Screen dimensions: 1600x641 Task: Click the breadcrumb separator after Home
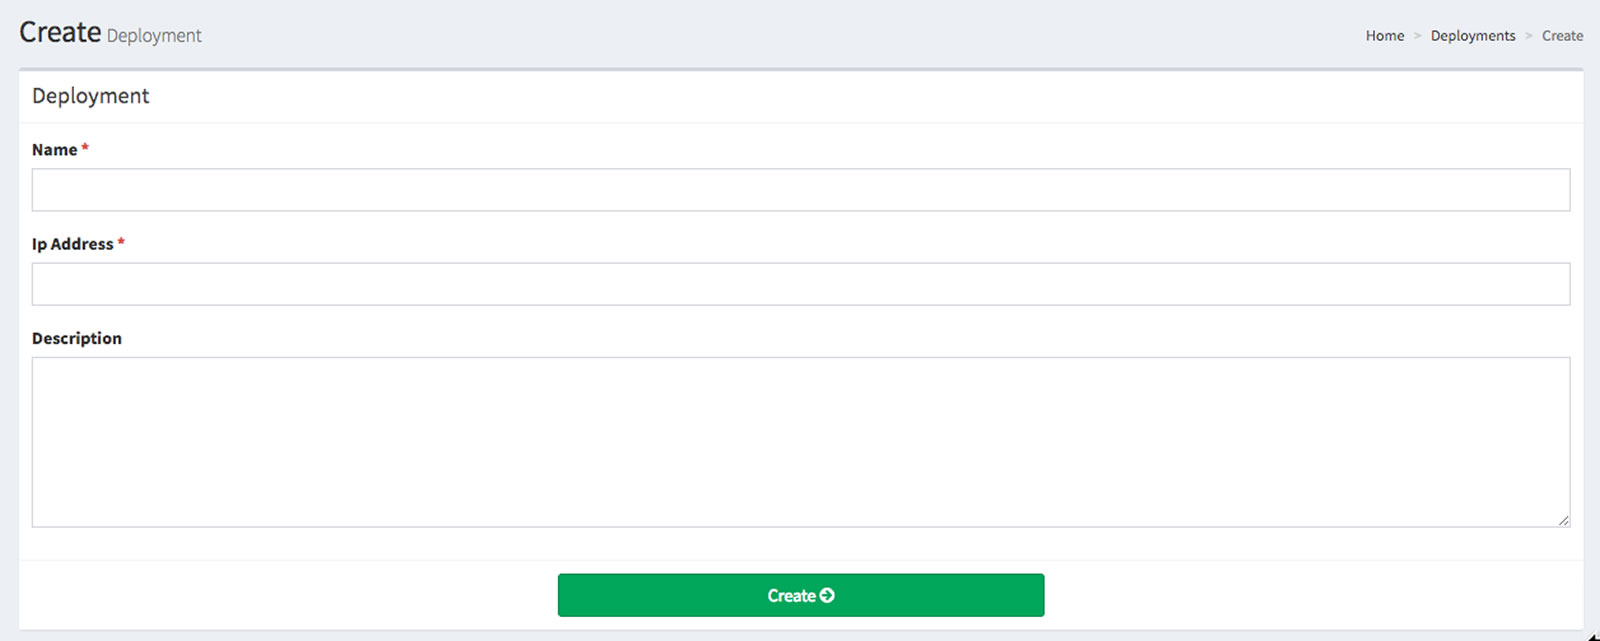click(1417, 36)
